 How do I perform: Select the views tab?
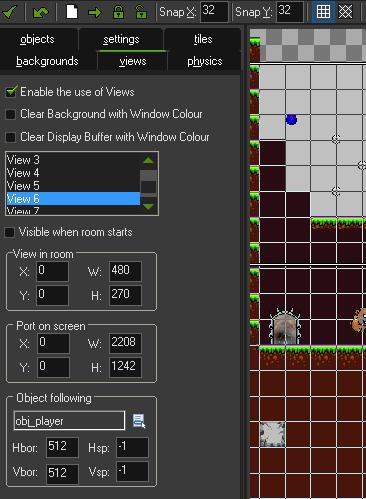tap(133, 61)
